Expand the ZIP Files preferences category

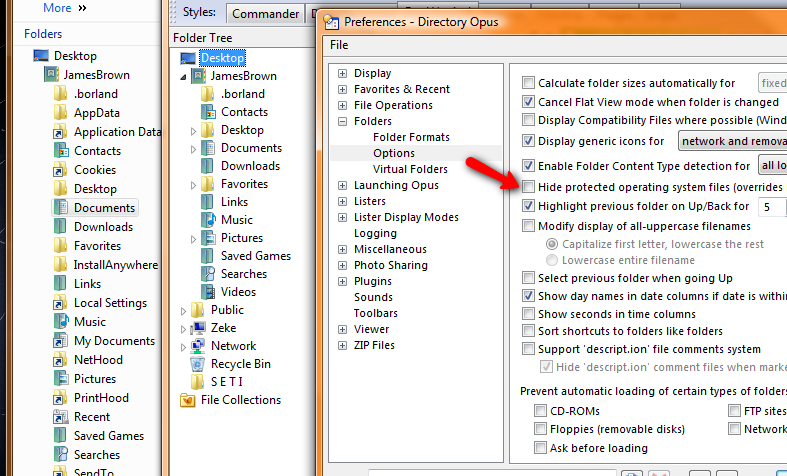(x=342, y=345)
